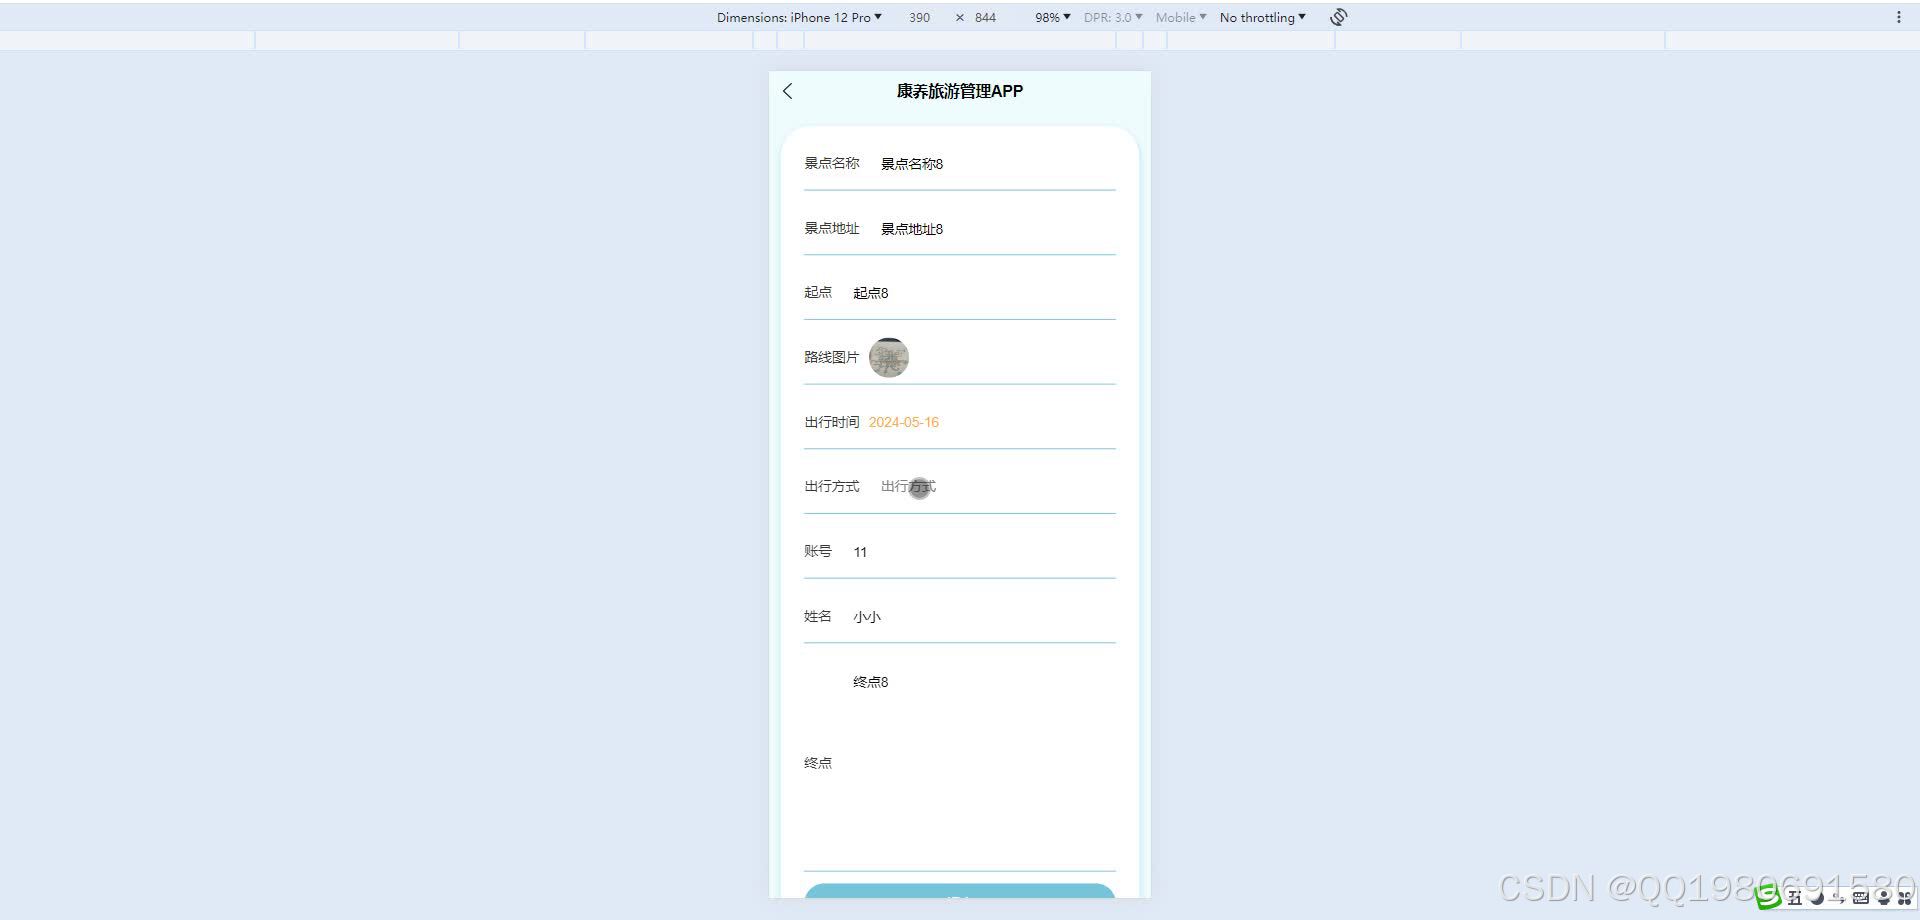Click the circular 路线图片 route image icon
The width and height of the screenshot is (1920, 920).
coord(889,357)
